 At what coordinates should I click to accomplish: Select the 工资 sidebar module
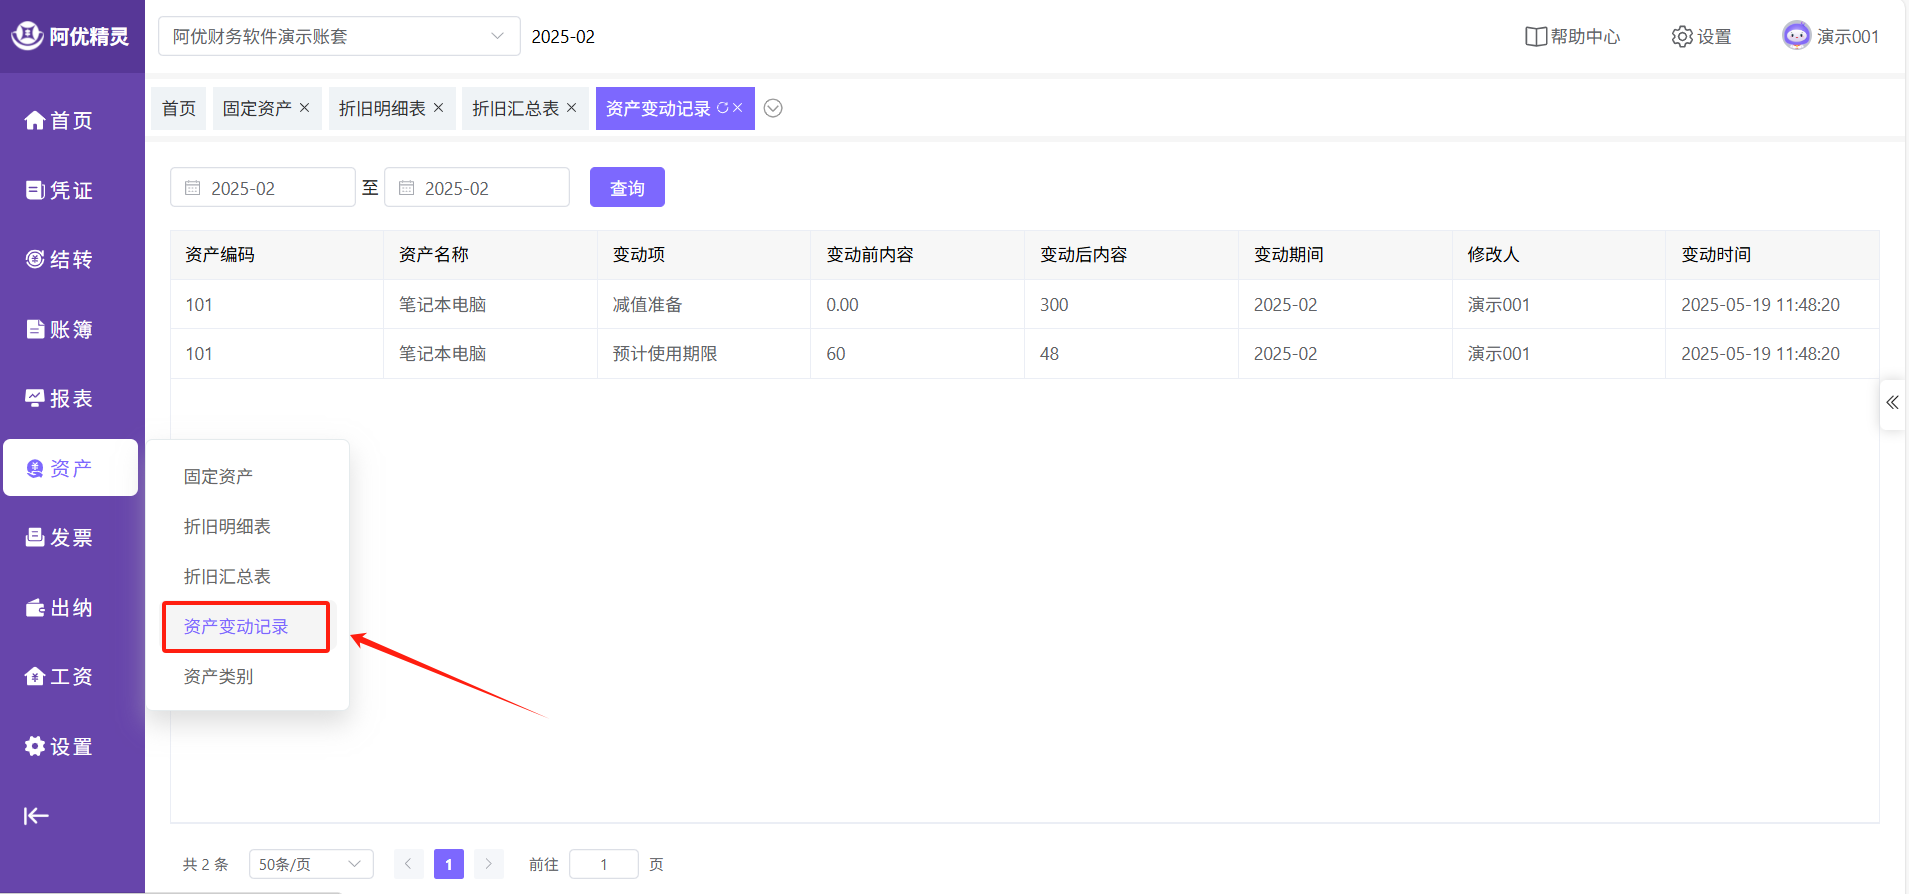59,677
